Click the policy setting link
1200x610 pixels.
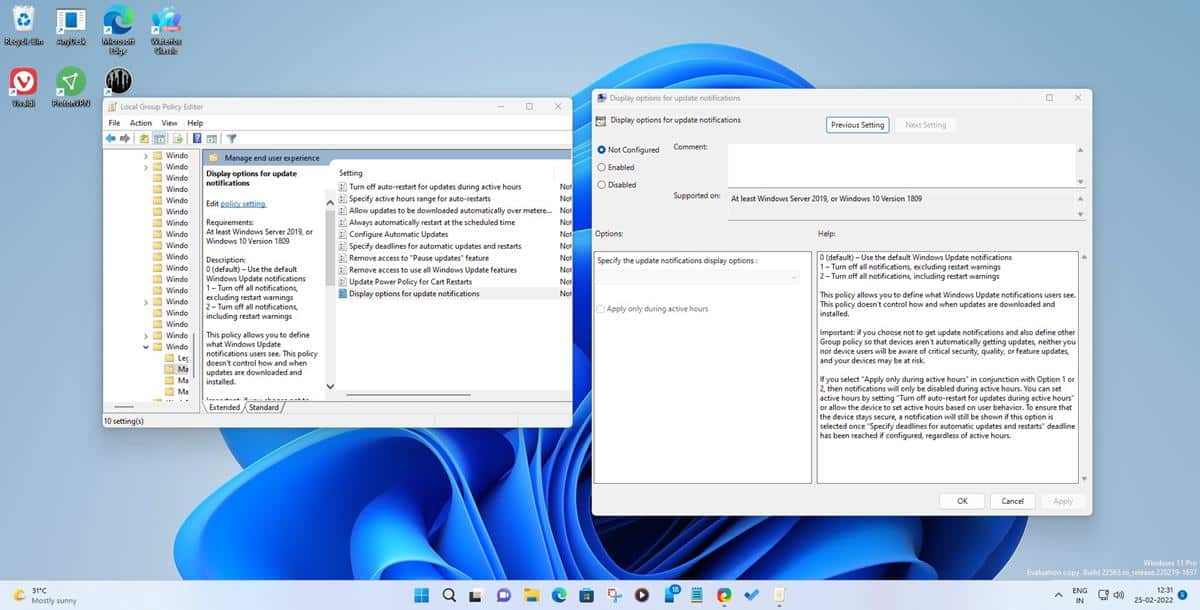[243, 203]
